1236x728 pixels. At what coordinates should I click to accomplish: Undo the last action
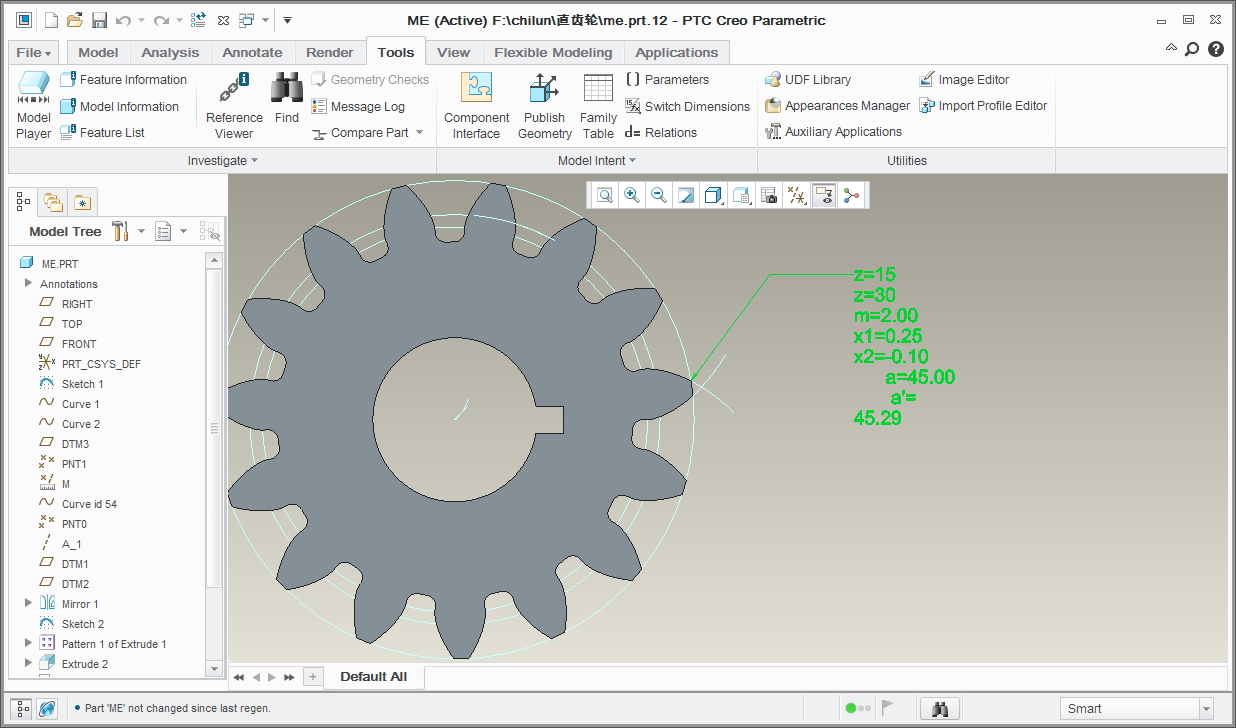[123, 20]
